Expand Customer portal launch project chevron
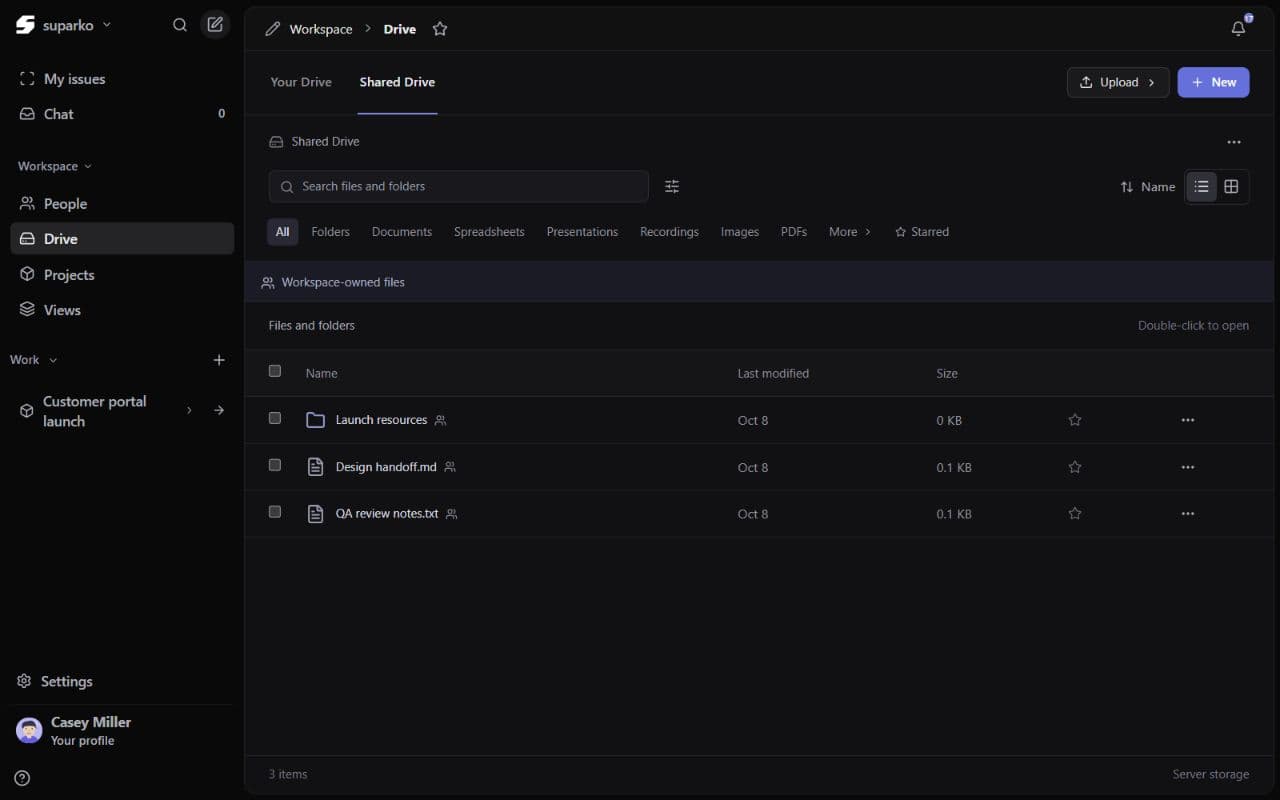The image size is (1280, 800). coord(189,410)
